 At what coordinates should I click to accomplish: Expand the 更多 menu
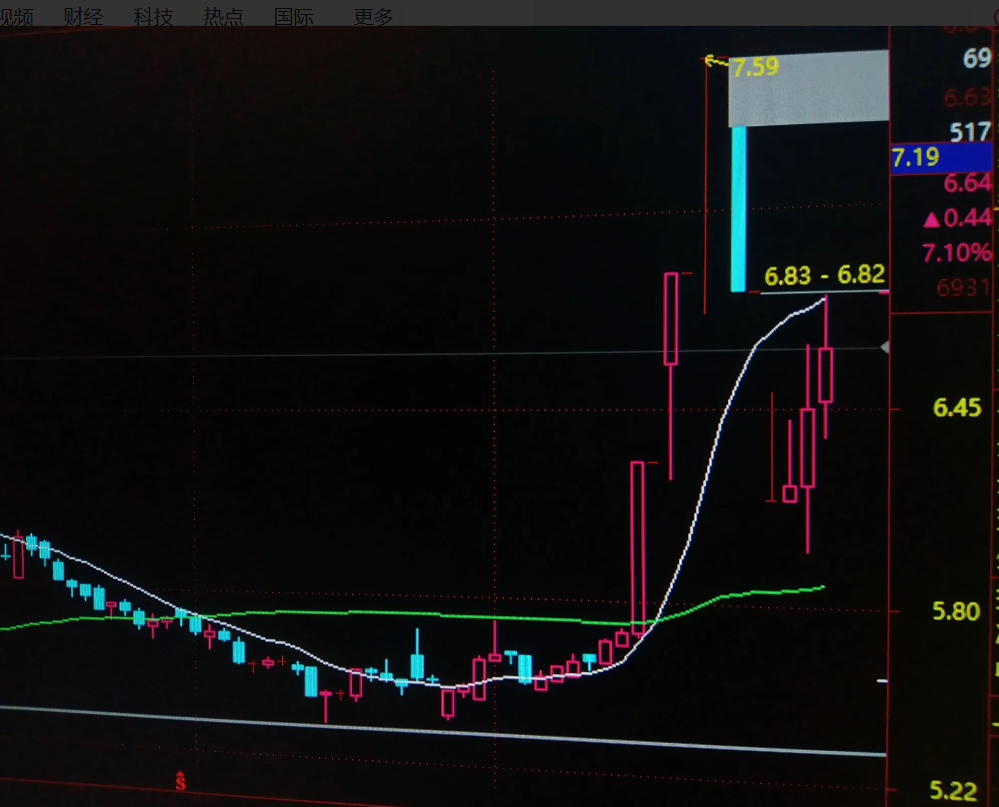(373, 16)
